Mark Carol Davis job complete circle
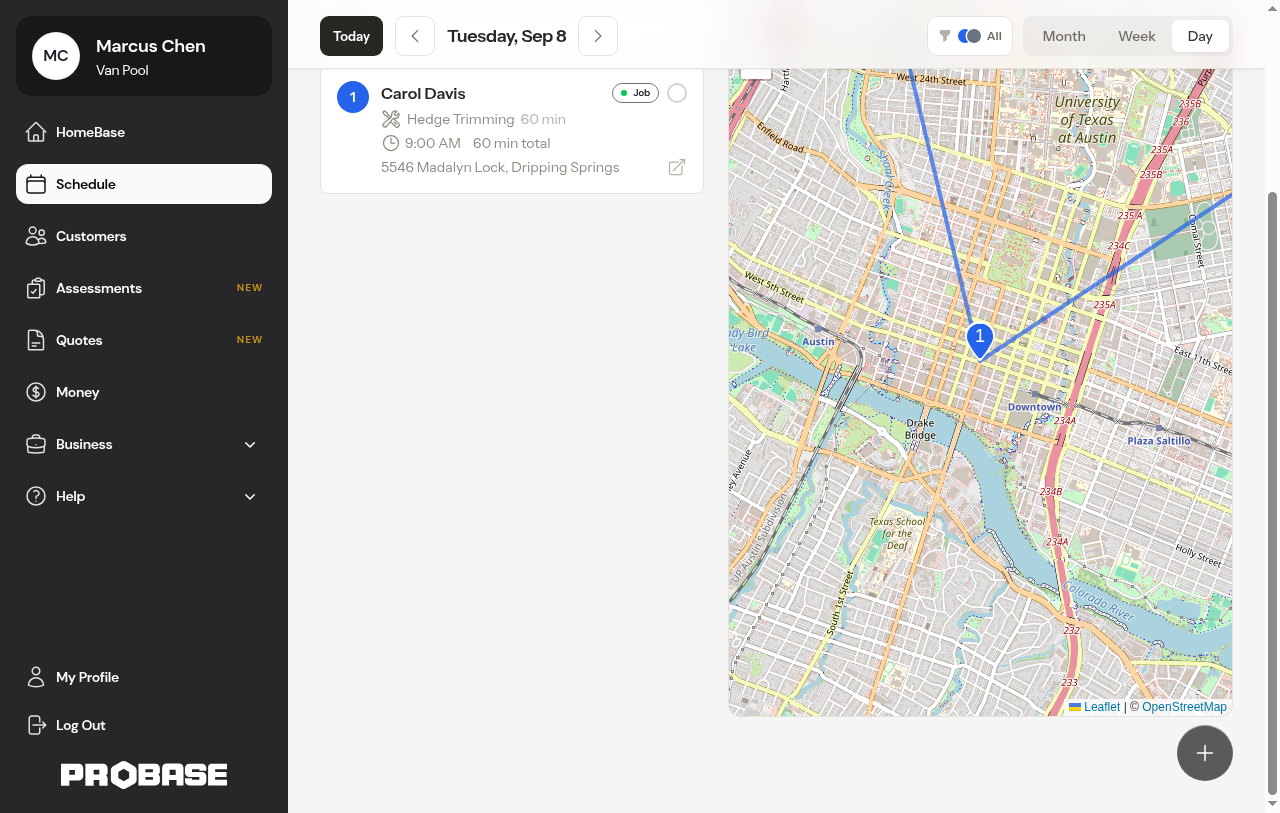Screen dimensions: 1280x813 coord(677,93)
